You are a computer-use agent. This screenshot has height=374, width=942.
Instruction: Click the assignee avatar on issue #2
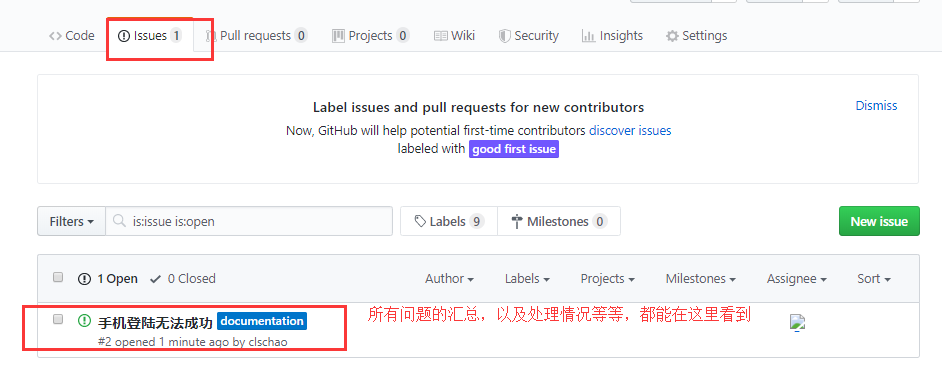(797, 323)
